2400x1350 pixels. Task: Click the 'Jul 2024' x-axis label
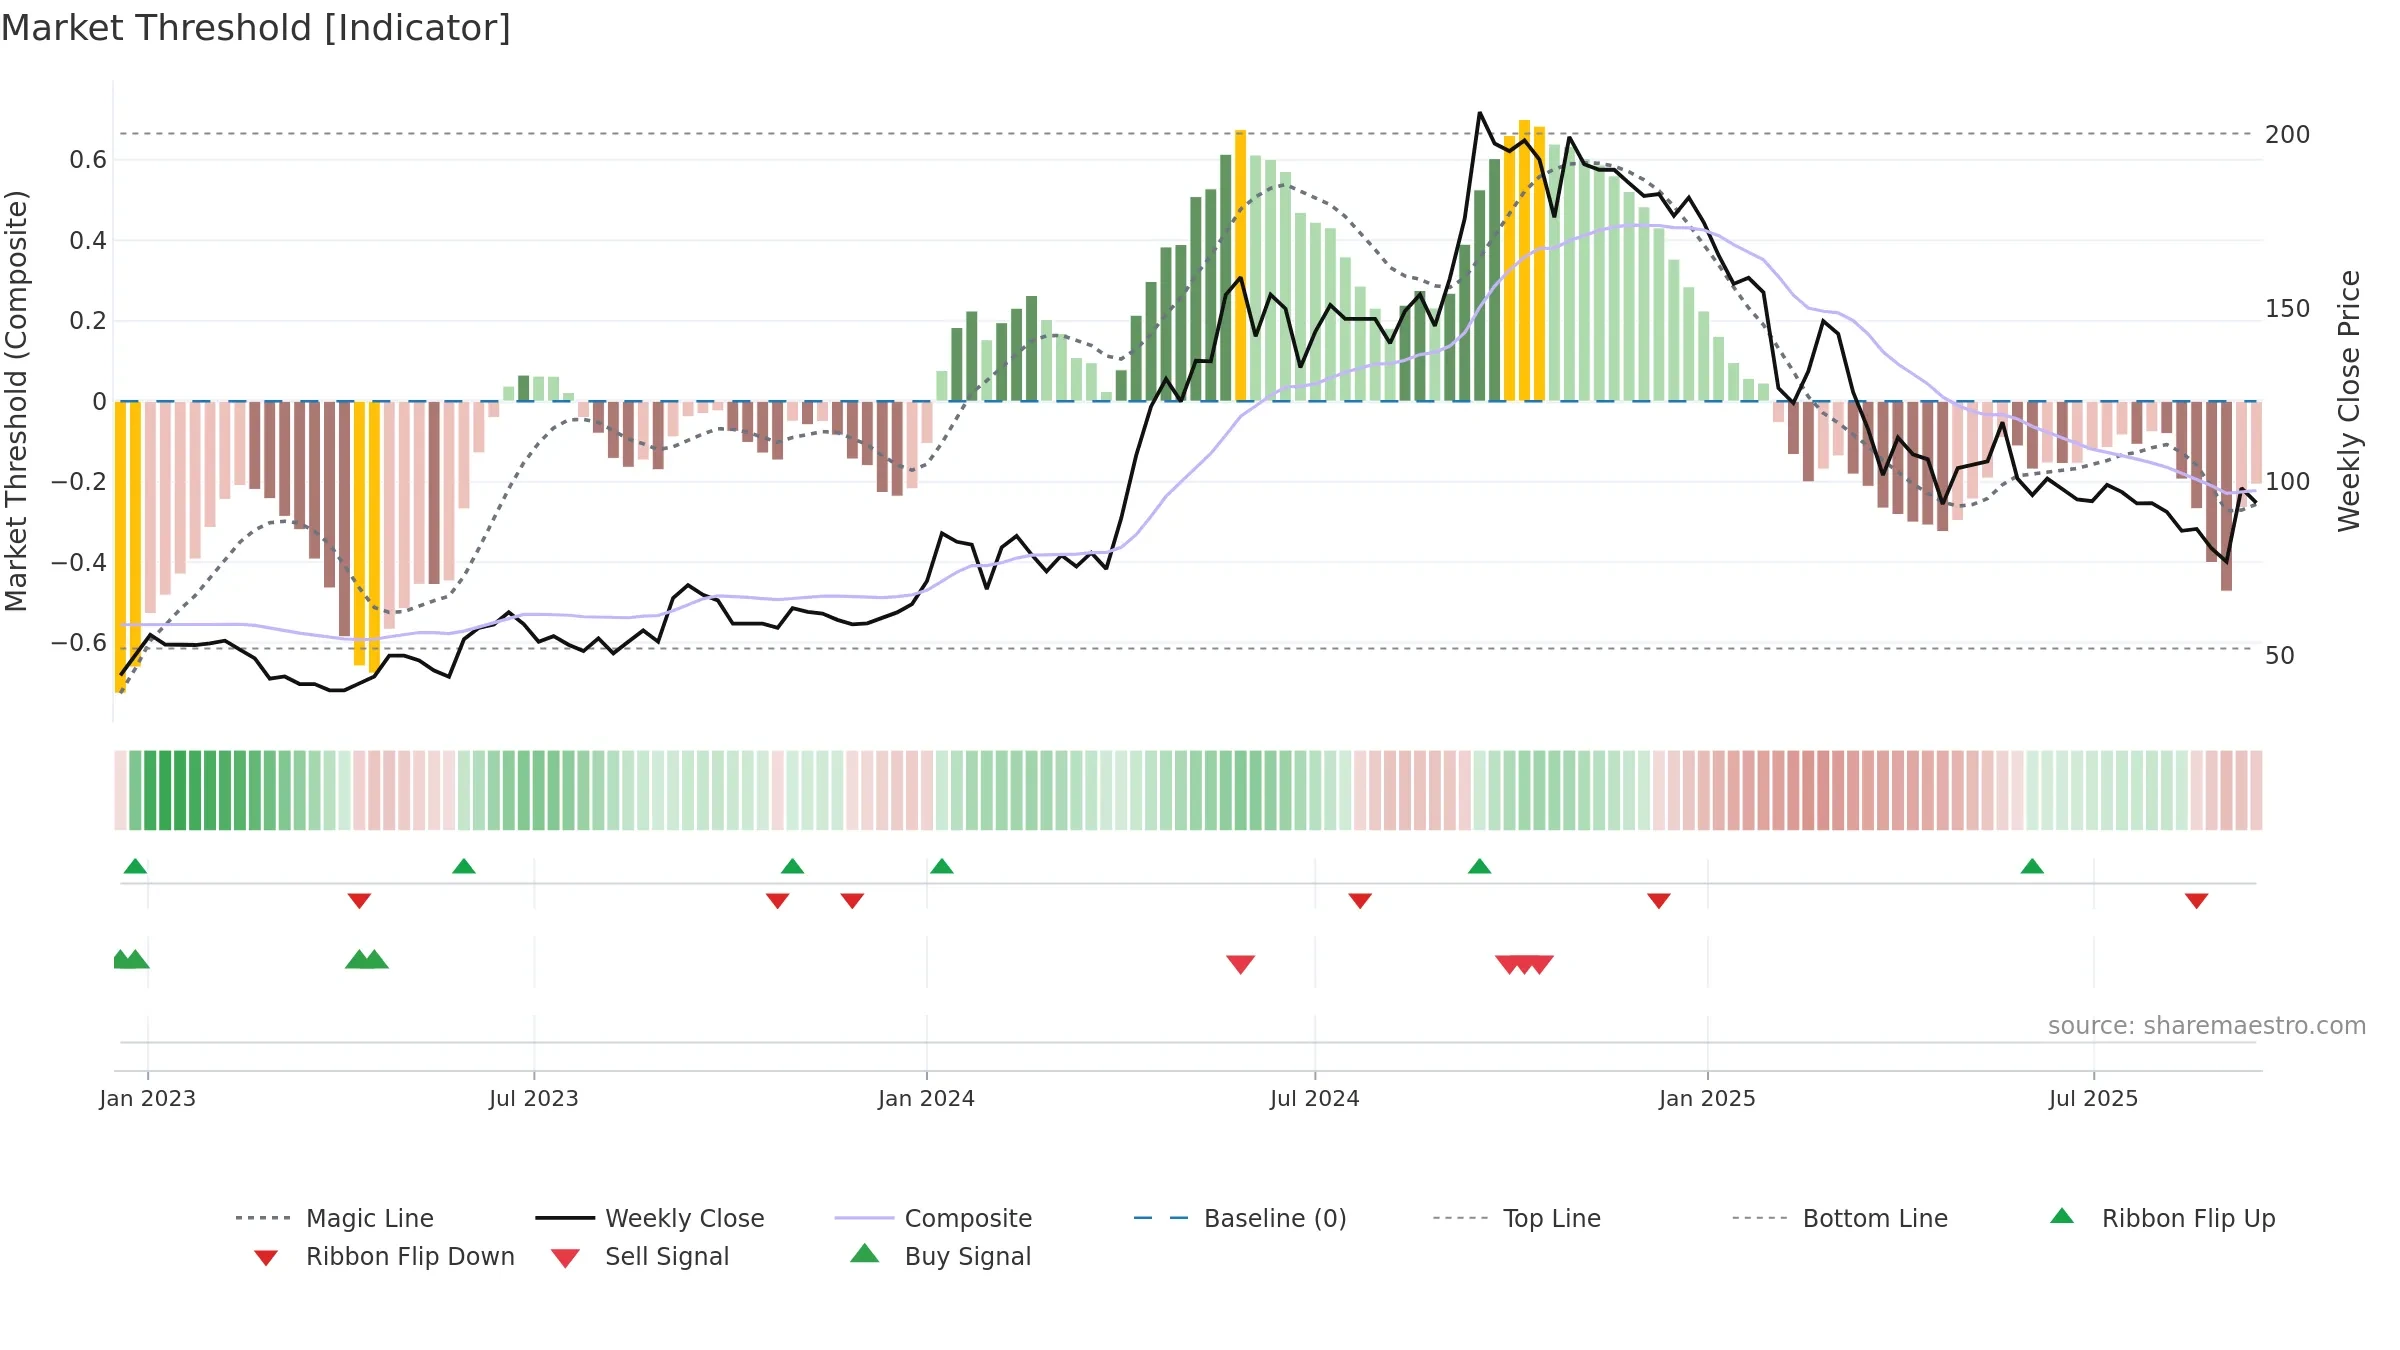pyautogui.click(x=1315, y=1099)
